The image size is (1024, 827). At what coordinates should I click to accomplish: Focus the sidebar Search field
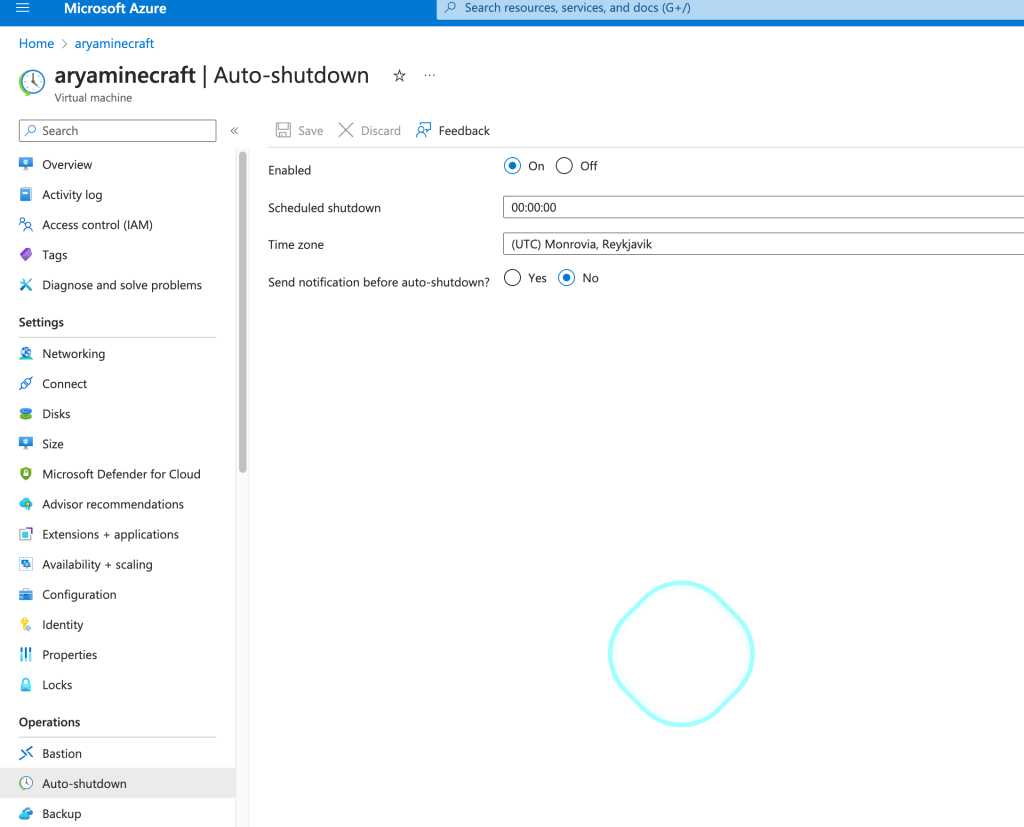pyautogui.click(x=118, y=131)
